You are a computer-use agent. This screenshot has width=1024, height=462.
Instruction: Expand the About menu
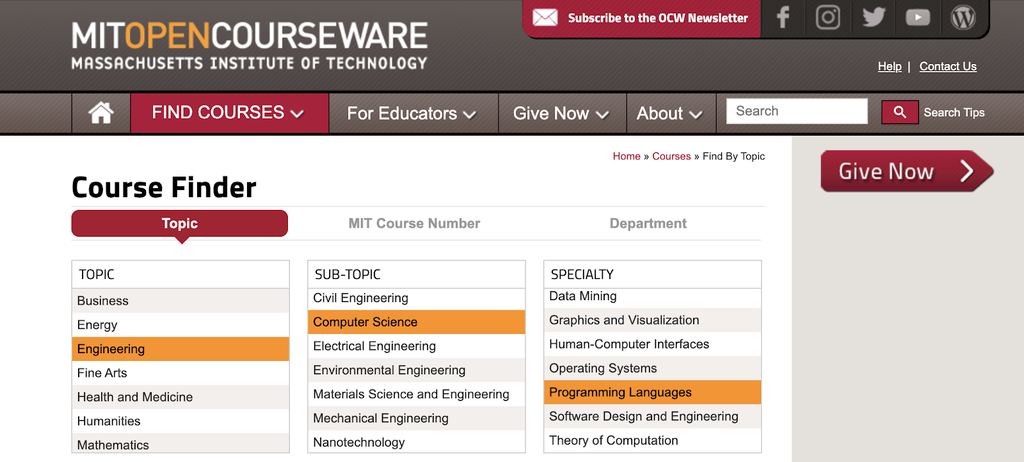(x=670, y=113)
